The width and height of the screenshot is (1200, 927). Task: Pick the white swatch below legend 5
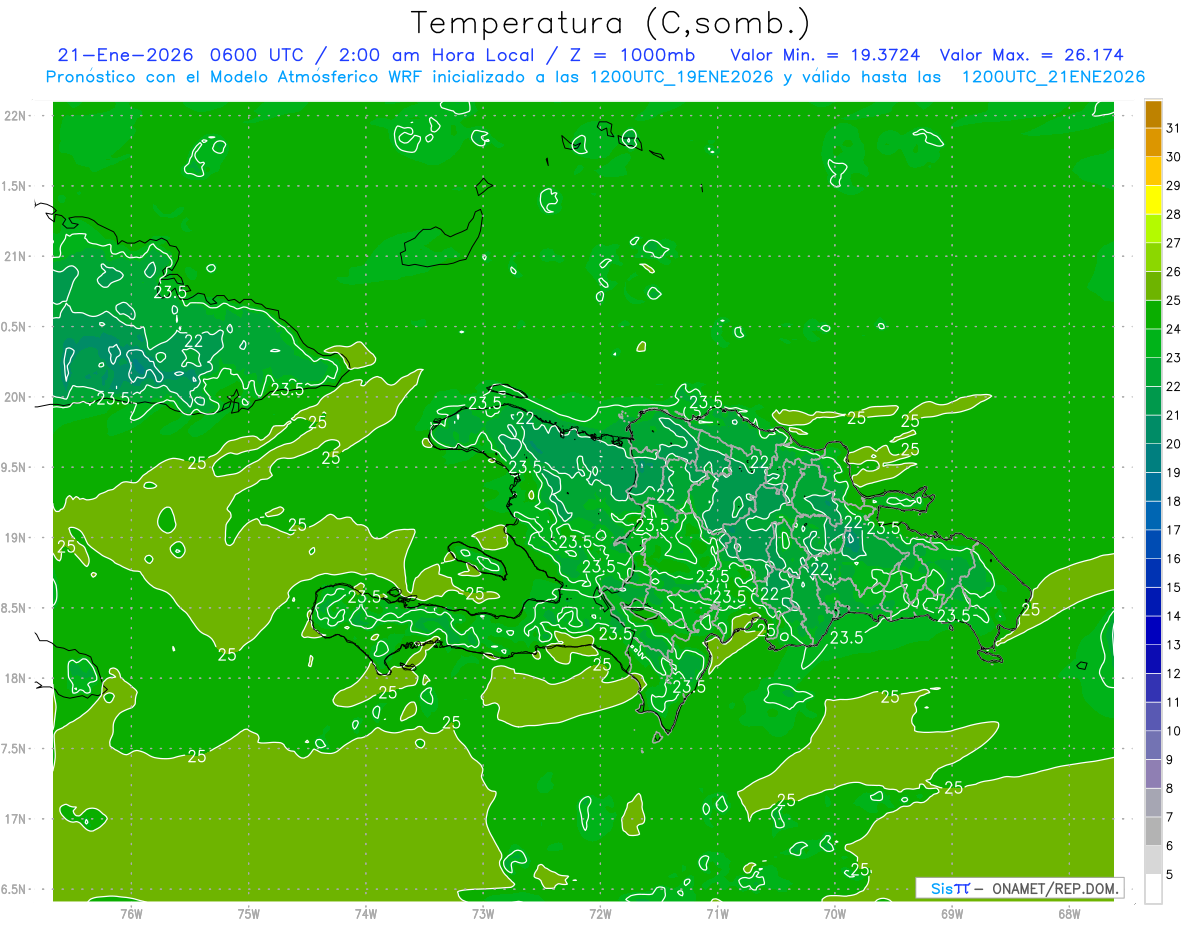[1153, 888]
